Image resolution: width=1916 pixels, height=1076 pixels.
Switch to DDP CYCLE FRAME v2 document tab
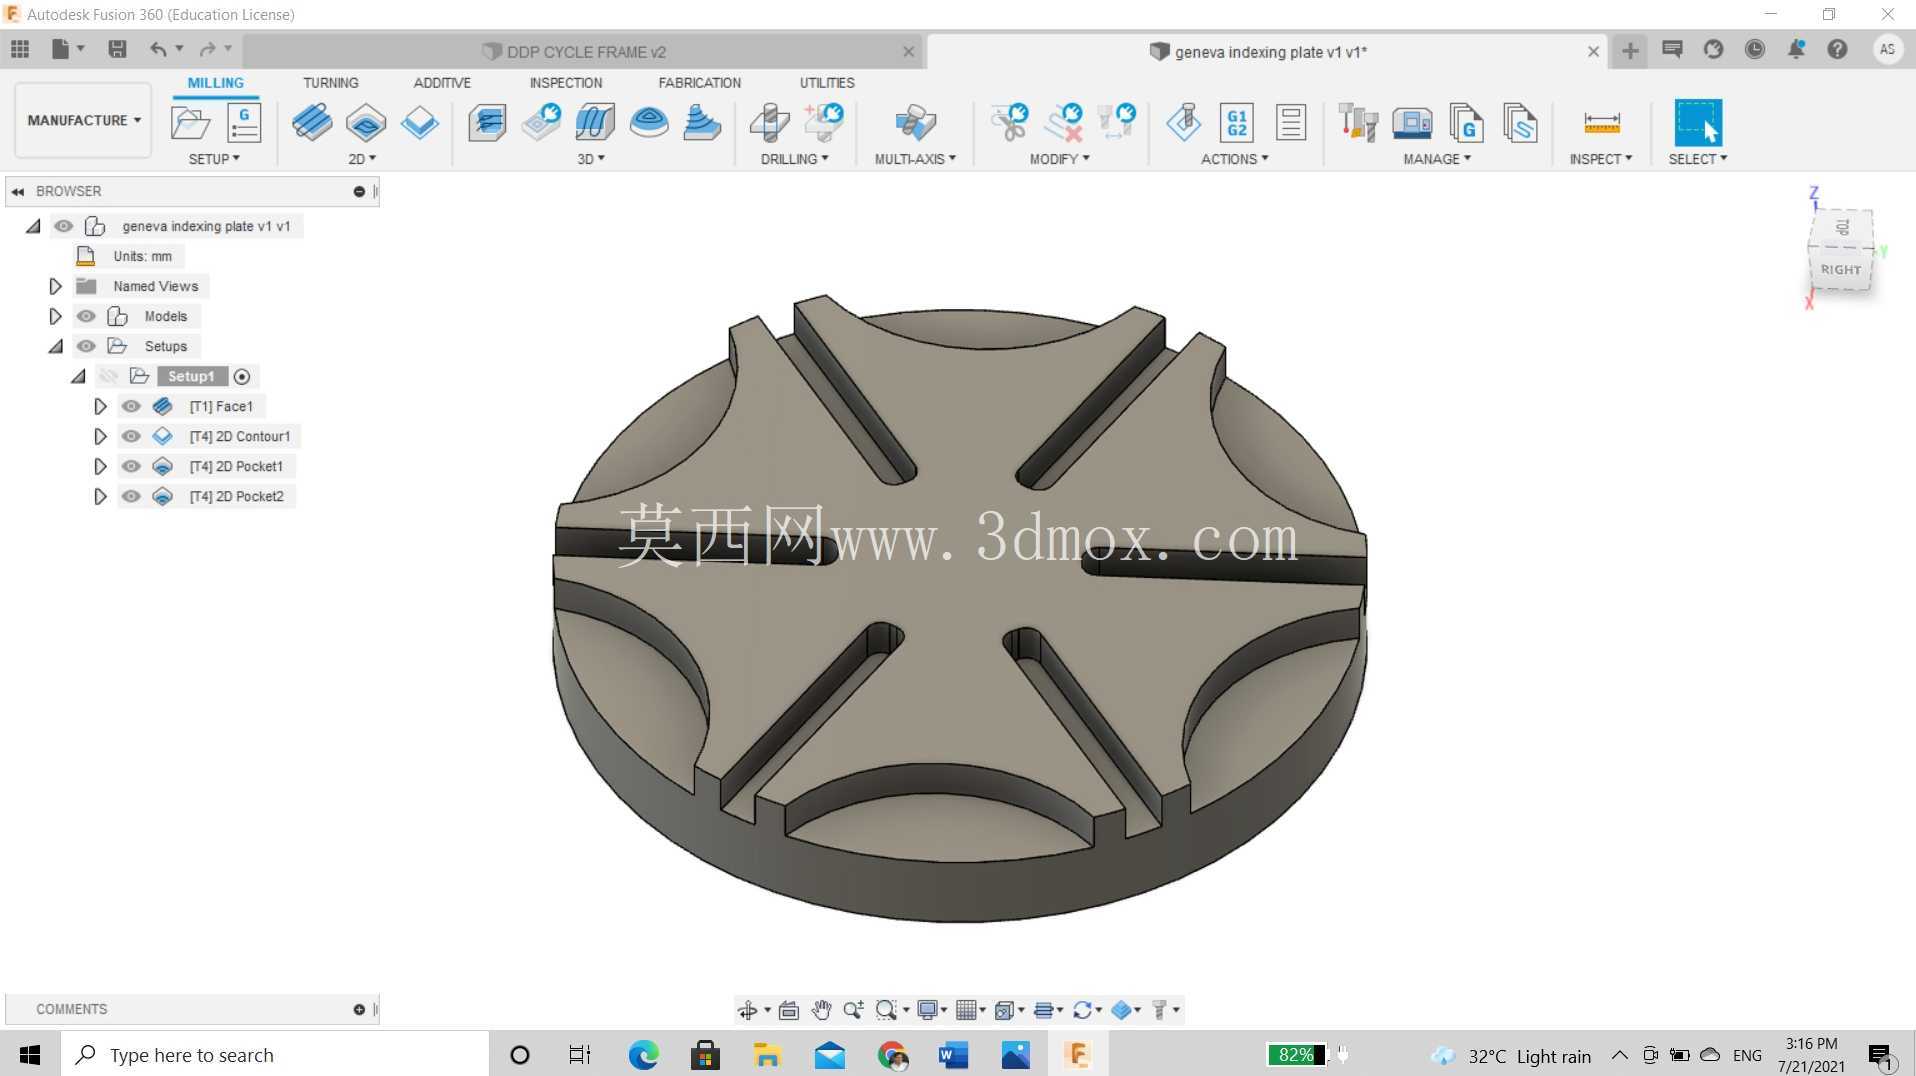[585, 51]
